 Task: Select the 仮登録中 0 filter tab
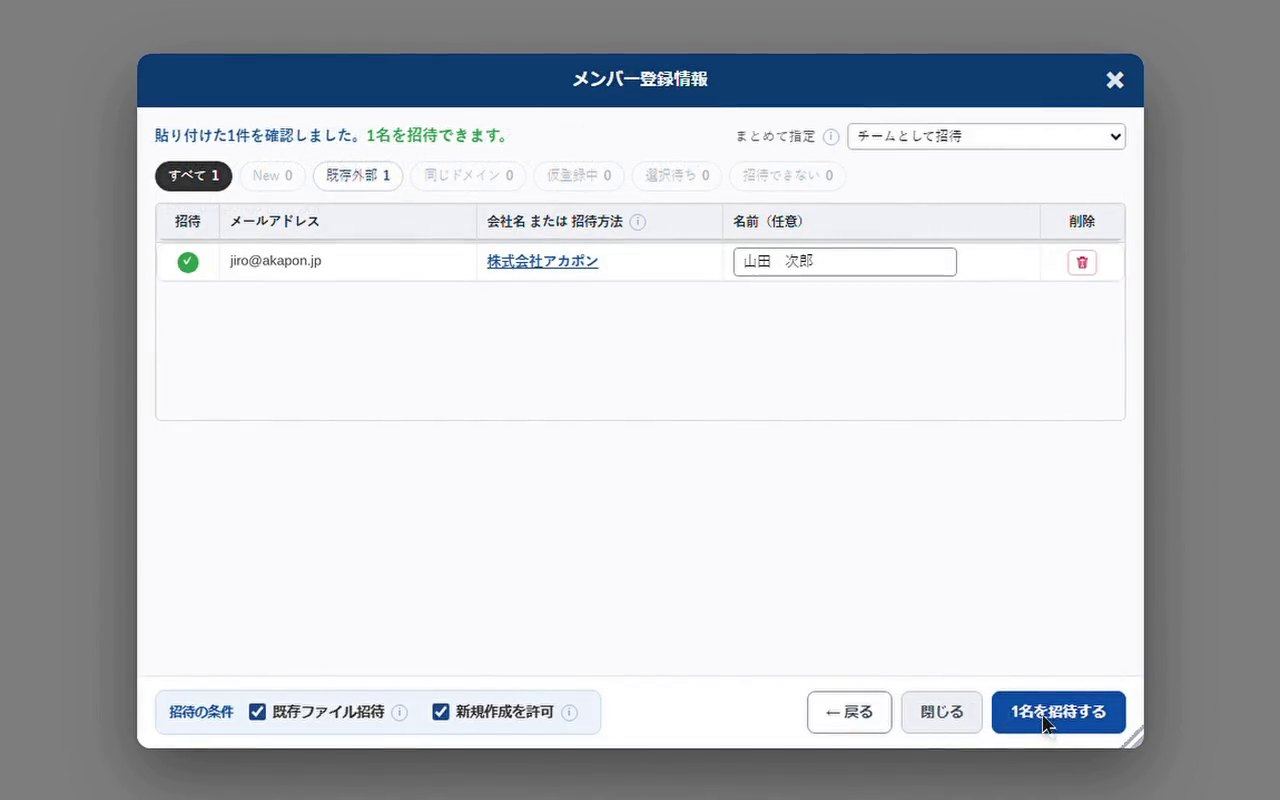[x=579, y=176]
